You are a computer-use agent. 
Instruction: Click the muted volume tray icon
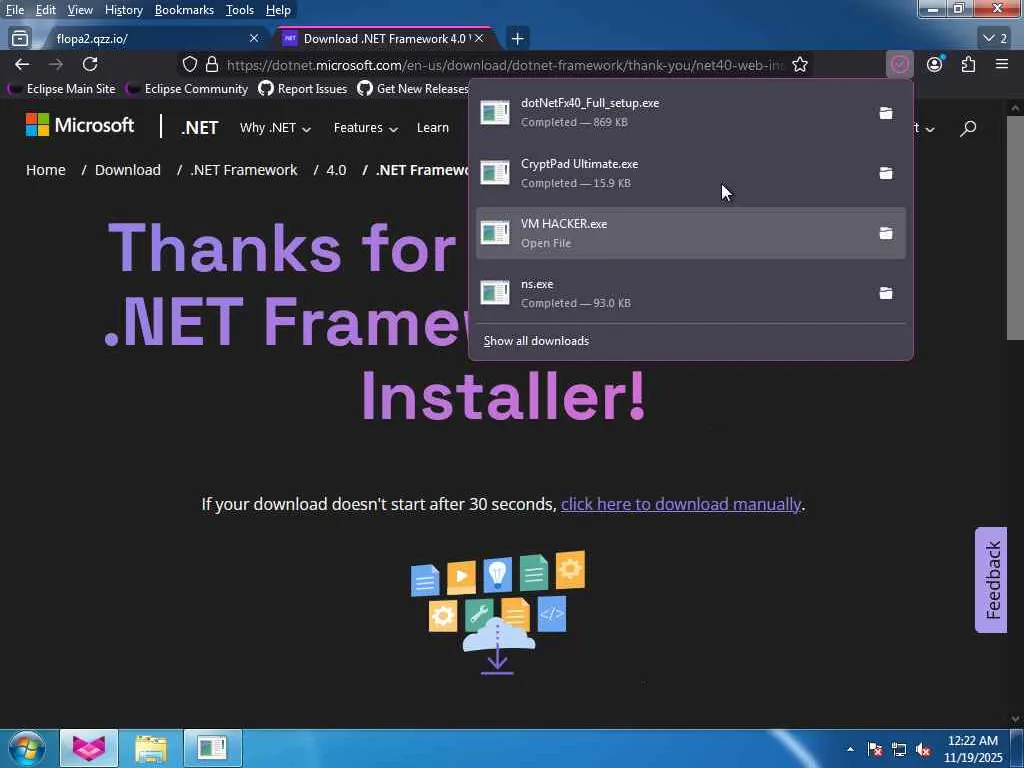tap(923, 749)
